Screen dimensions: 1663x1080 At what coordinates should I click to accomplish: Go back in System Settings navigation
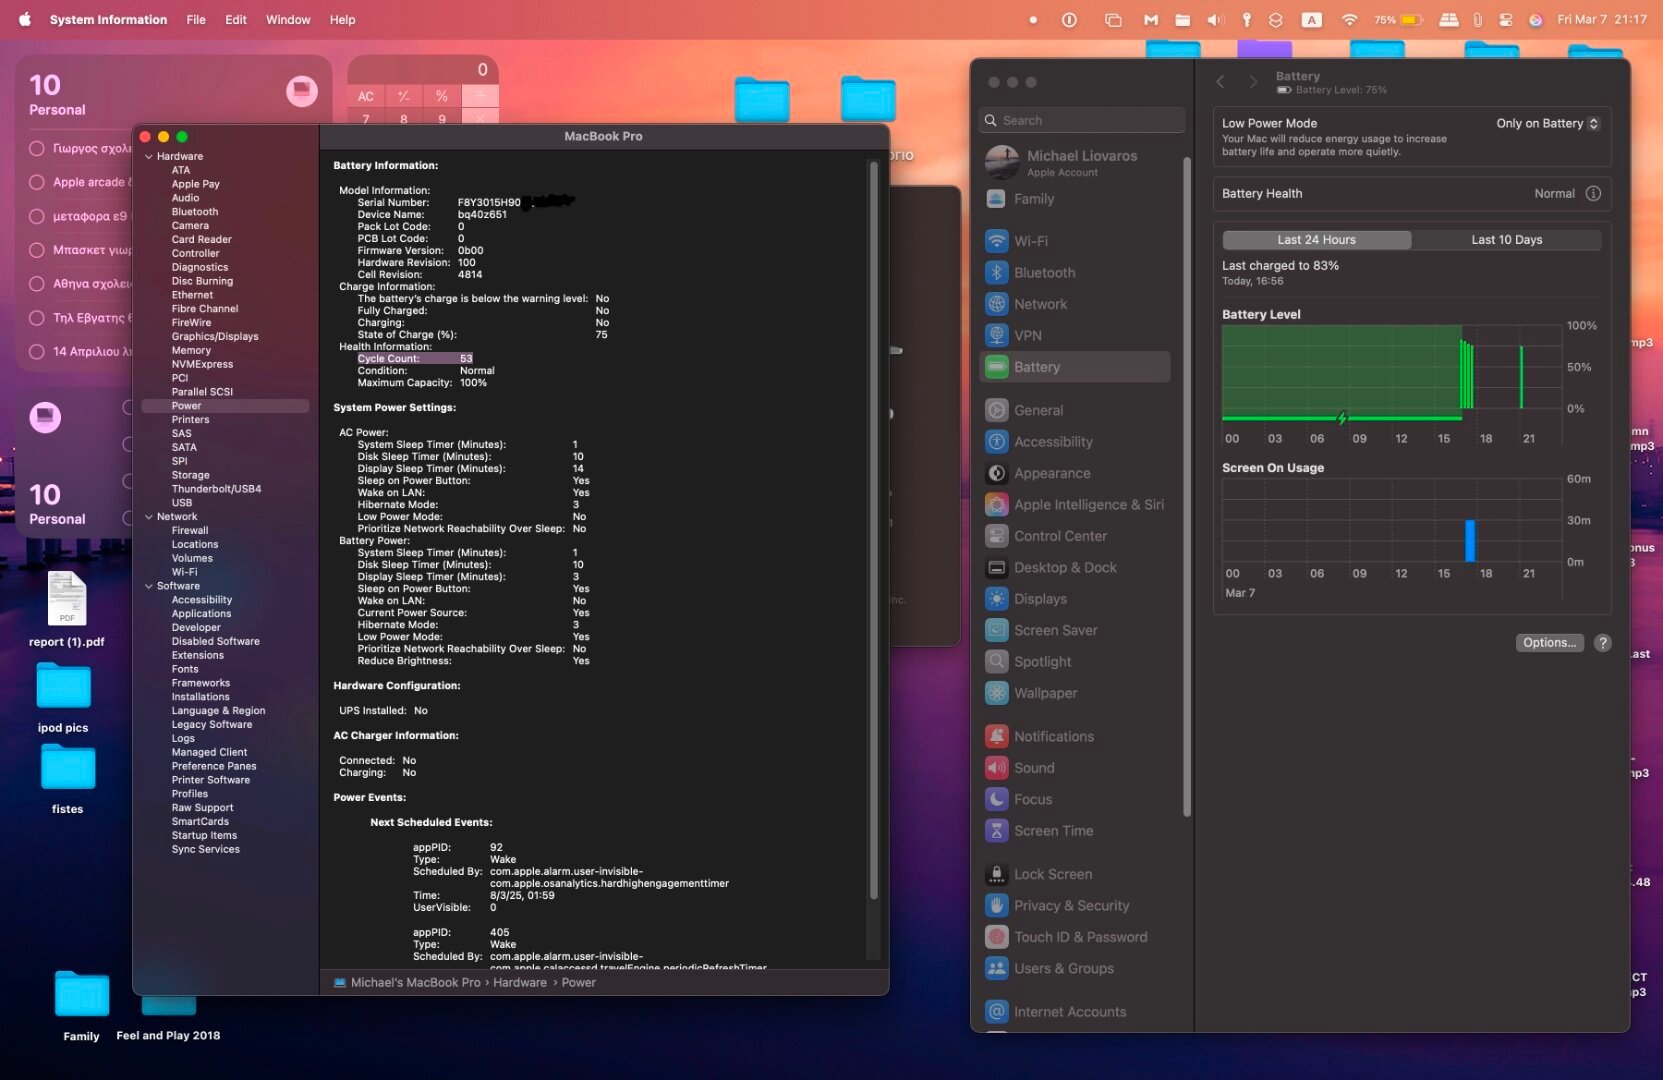[1220, 82]
